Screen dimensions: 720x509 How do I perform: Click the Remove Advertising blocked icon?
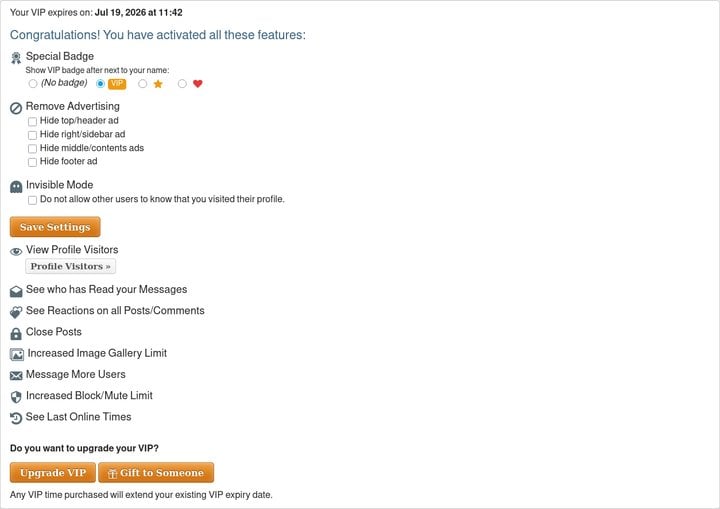(x=16, y=107)
